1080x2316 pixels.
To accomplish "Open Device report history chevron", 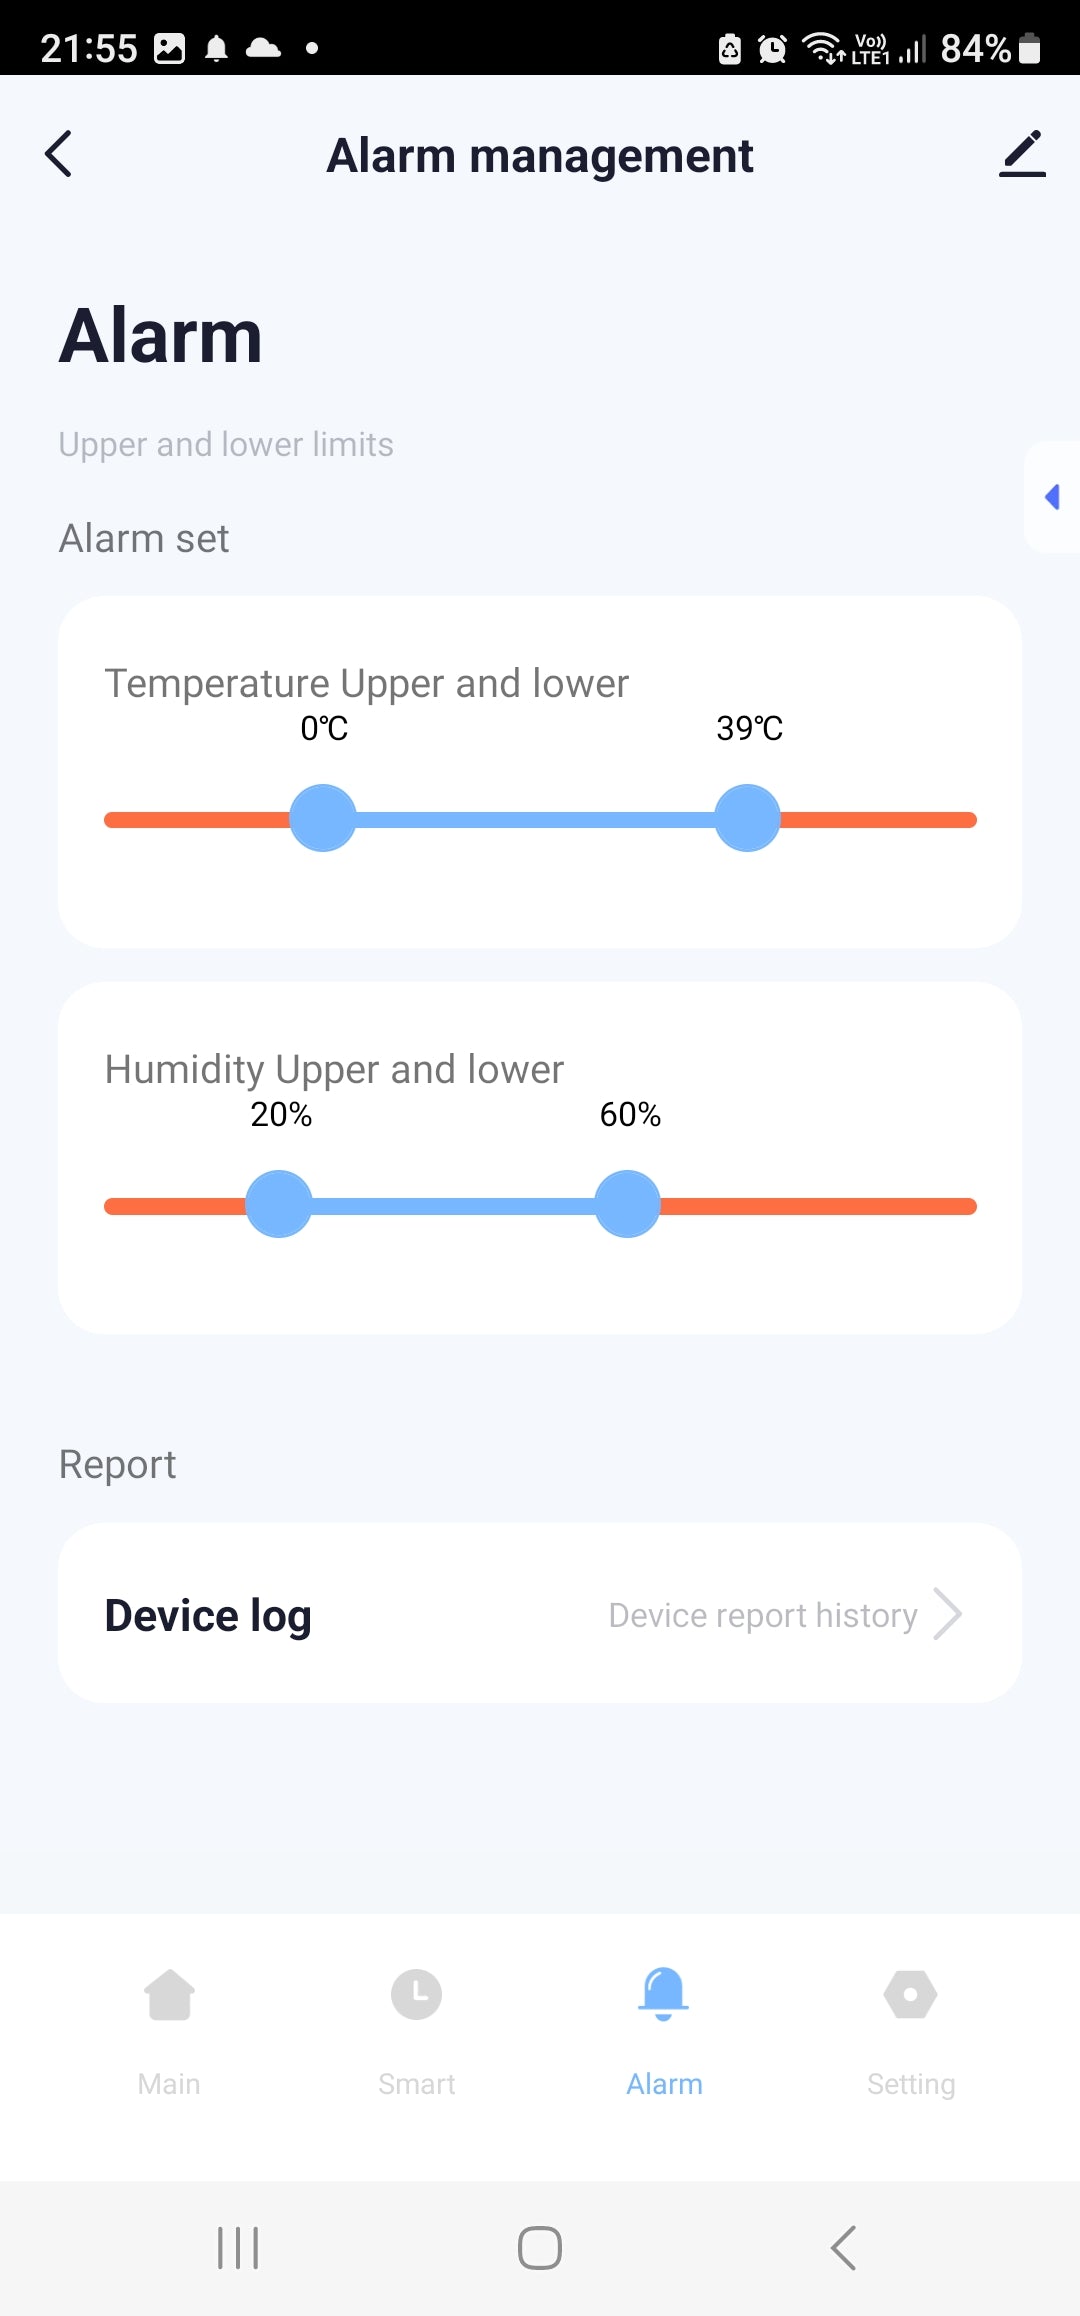I will (x=947, y=1614).
